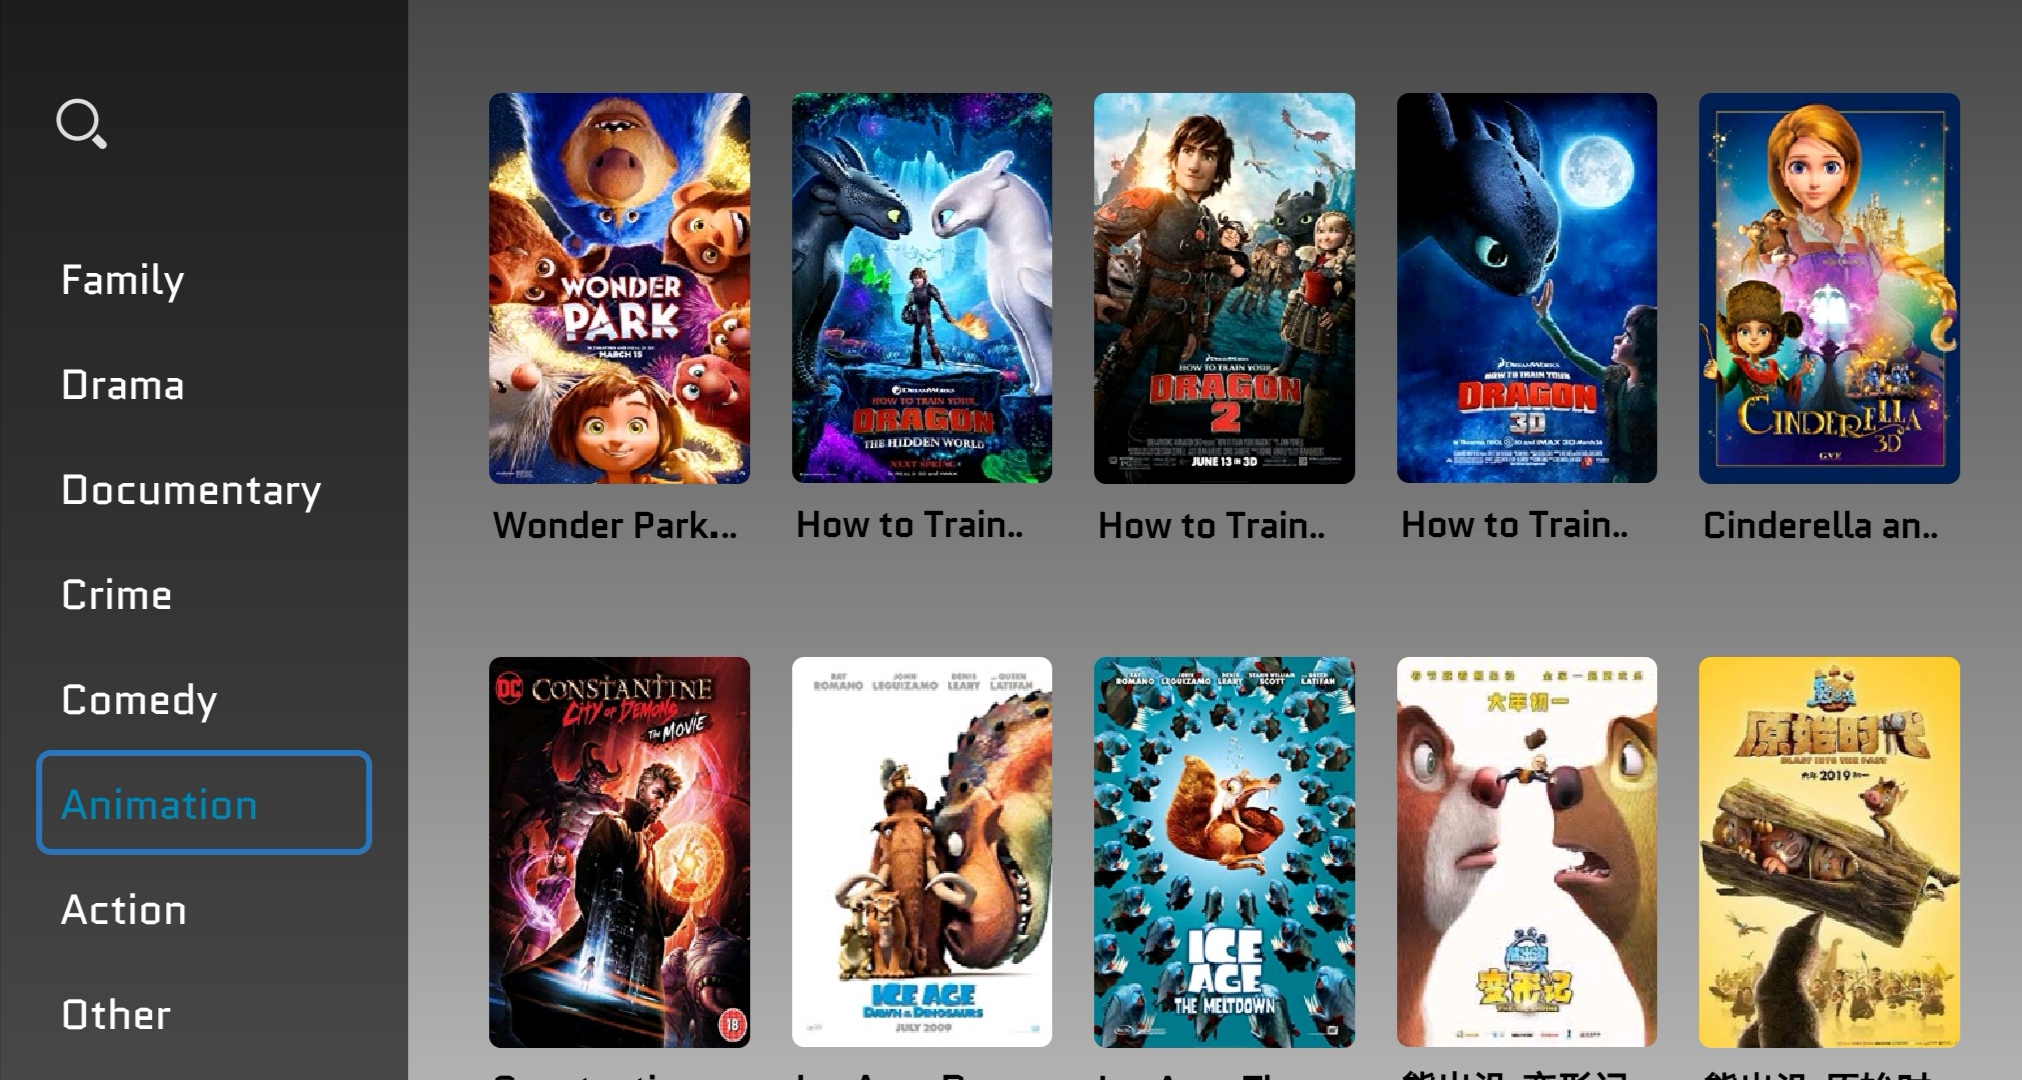Open the yellow log Chinese movie poster
Viewport: 2022px width, 1080px height.
[1829, 852]
